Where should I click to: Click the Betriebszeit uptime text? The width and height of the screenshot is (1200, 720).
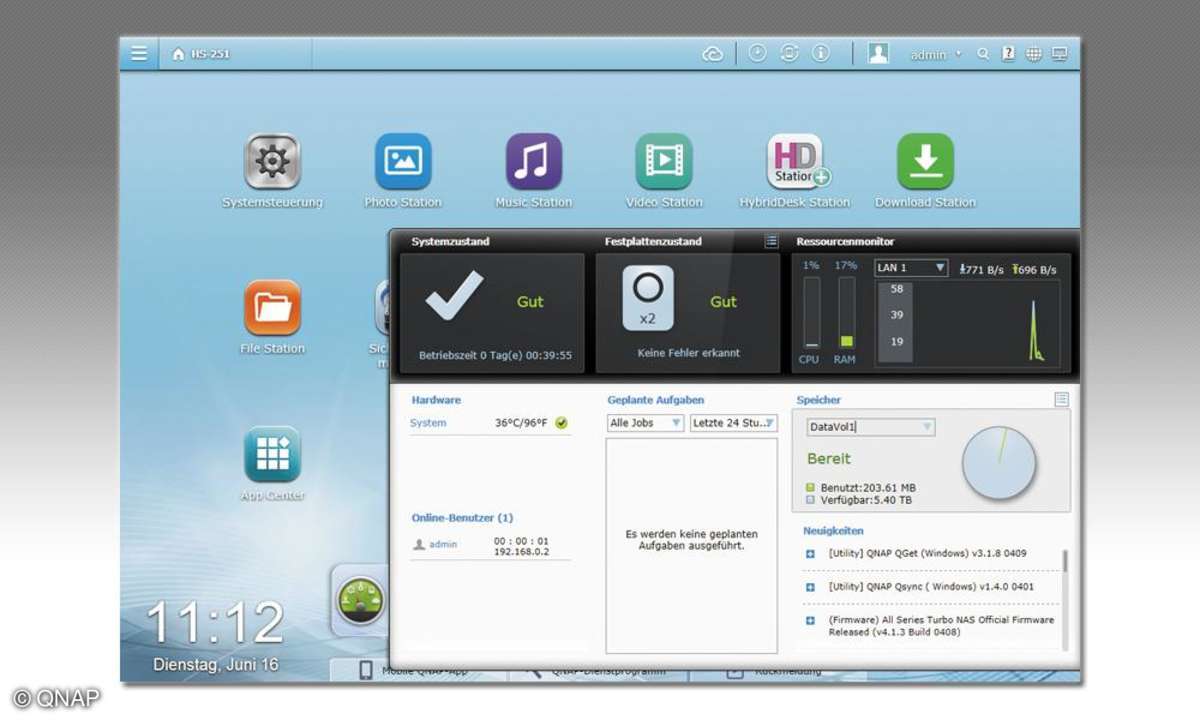tap(495, 355)
